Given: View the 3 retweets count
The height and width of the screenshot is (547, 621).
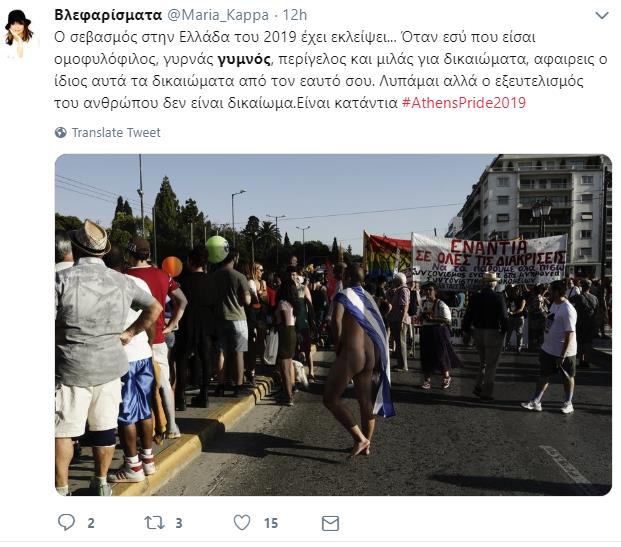Looking at the screenshot, I should (179, 523).
